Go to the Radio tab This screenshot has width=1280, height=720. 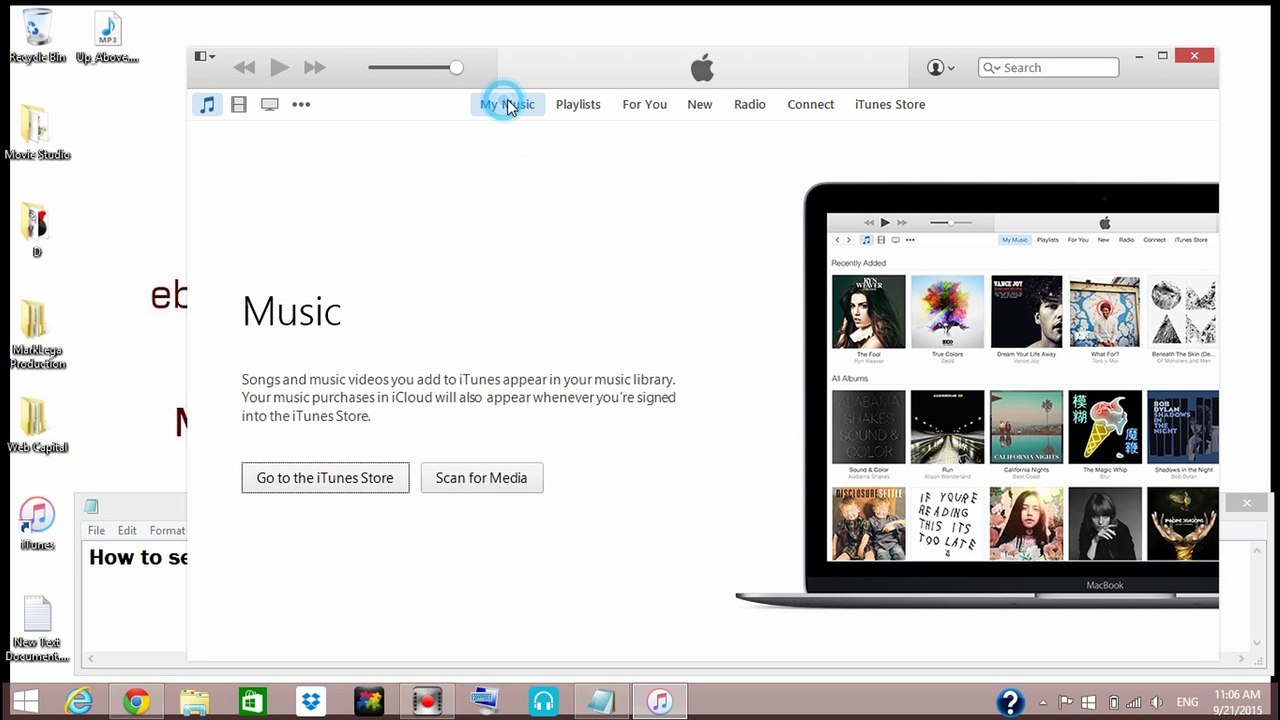coord(750,104)
